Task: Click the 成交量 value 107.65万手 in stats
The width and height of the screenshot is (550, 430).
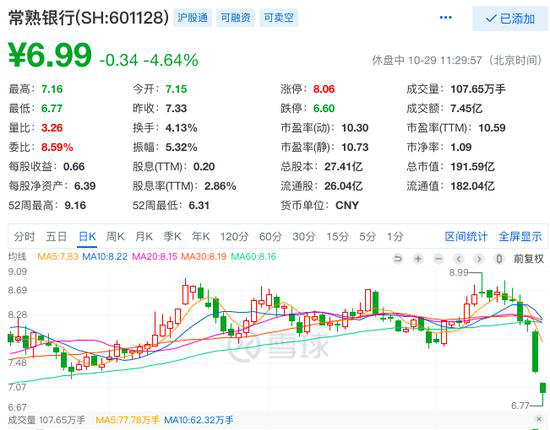Action: click(478, 89)
